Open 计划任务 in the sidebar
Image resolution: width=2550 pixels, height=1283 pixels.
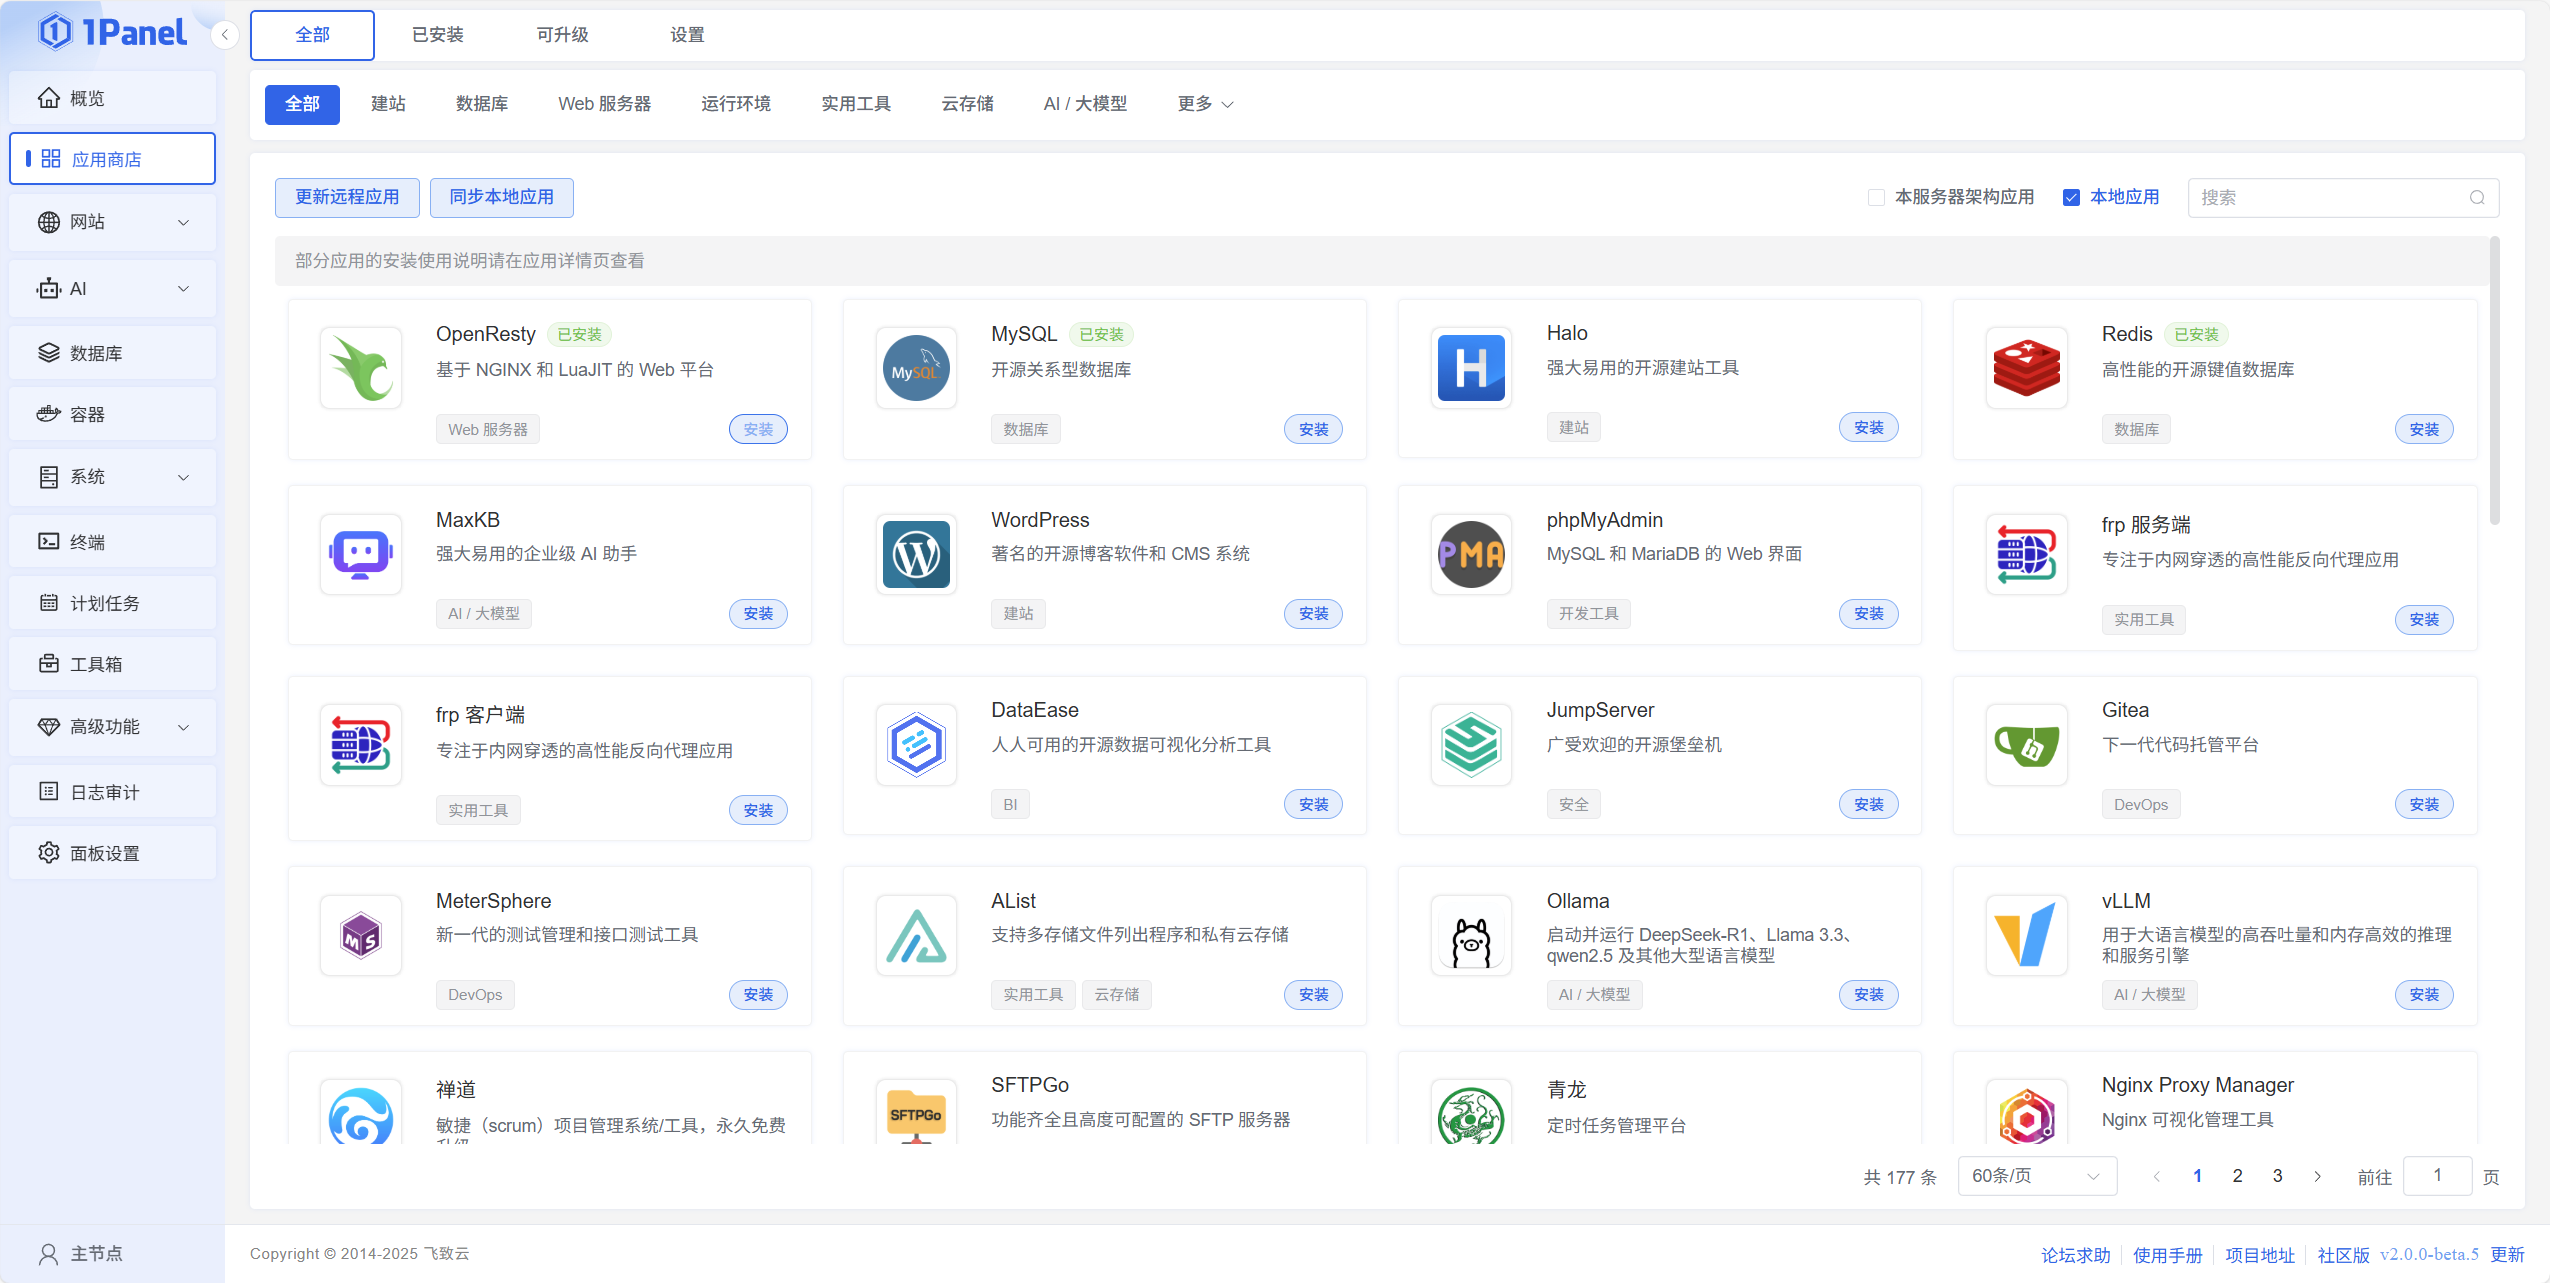[112, 603]
